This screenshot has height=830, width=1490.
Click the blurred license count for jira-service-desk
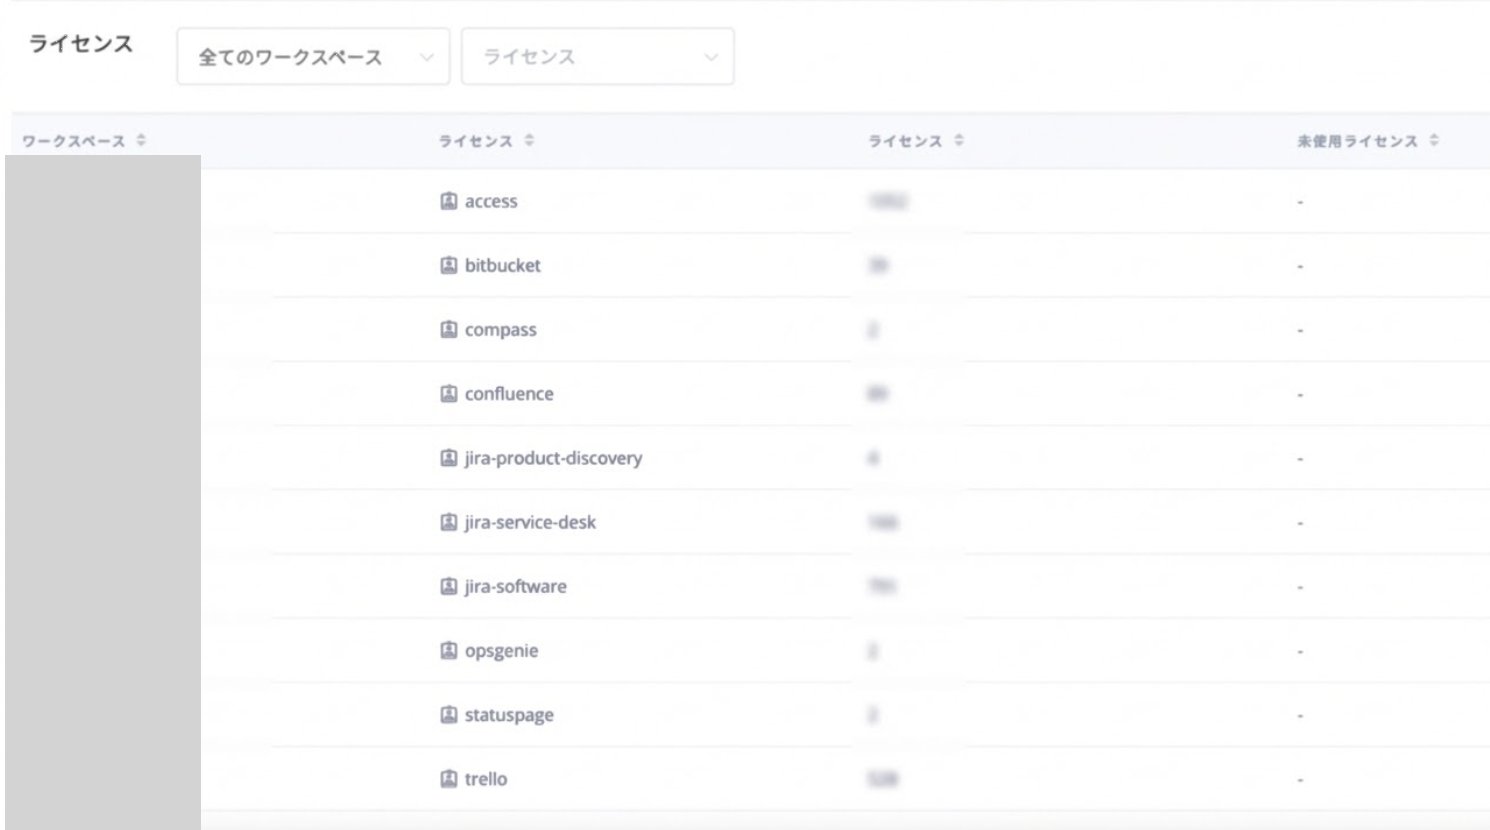point(883,522)
